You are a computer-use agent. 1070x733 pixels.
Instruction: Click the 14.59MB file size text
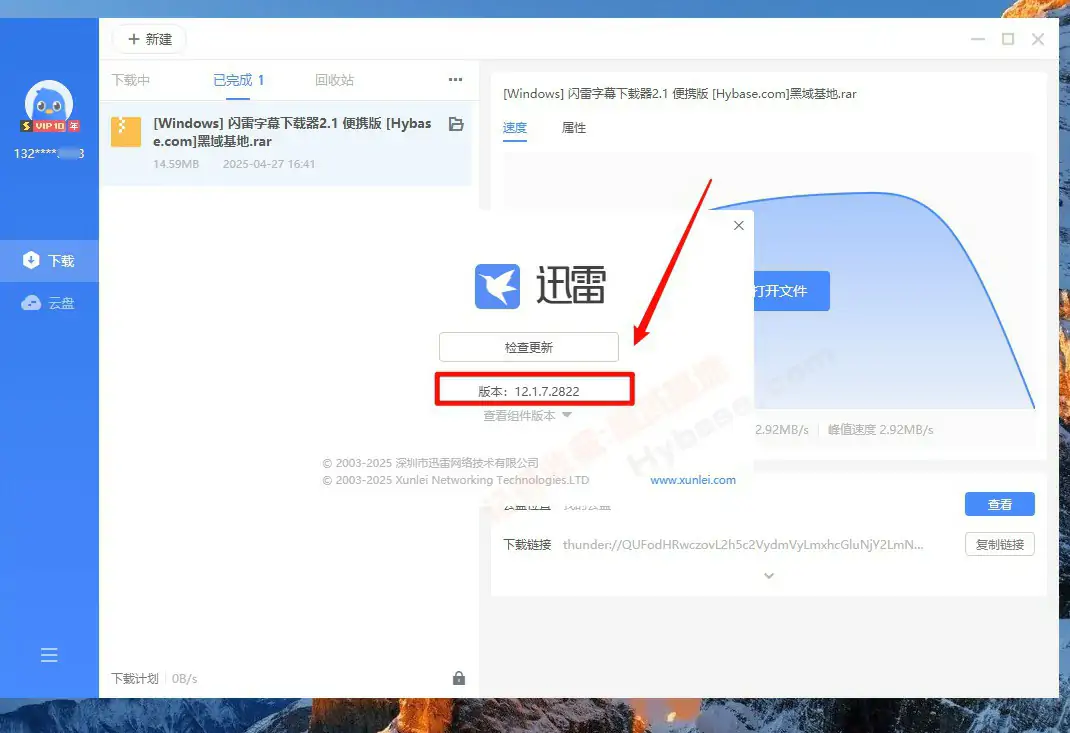tap(176, 164)
